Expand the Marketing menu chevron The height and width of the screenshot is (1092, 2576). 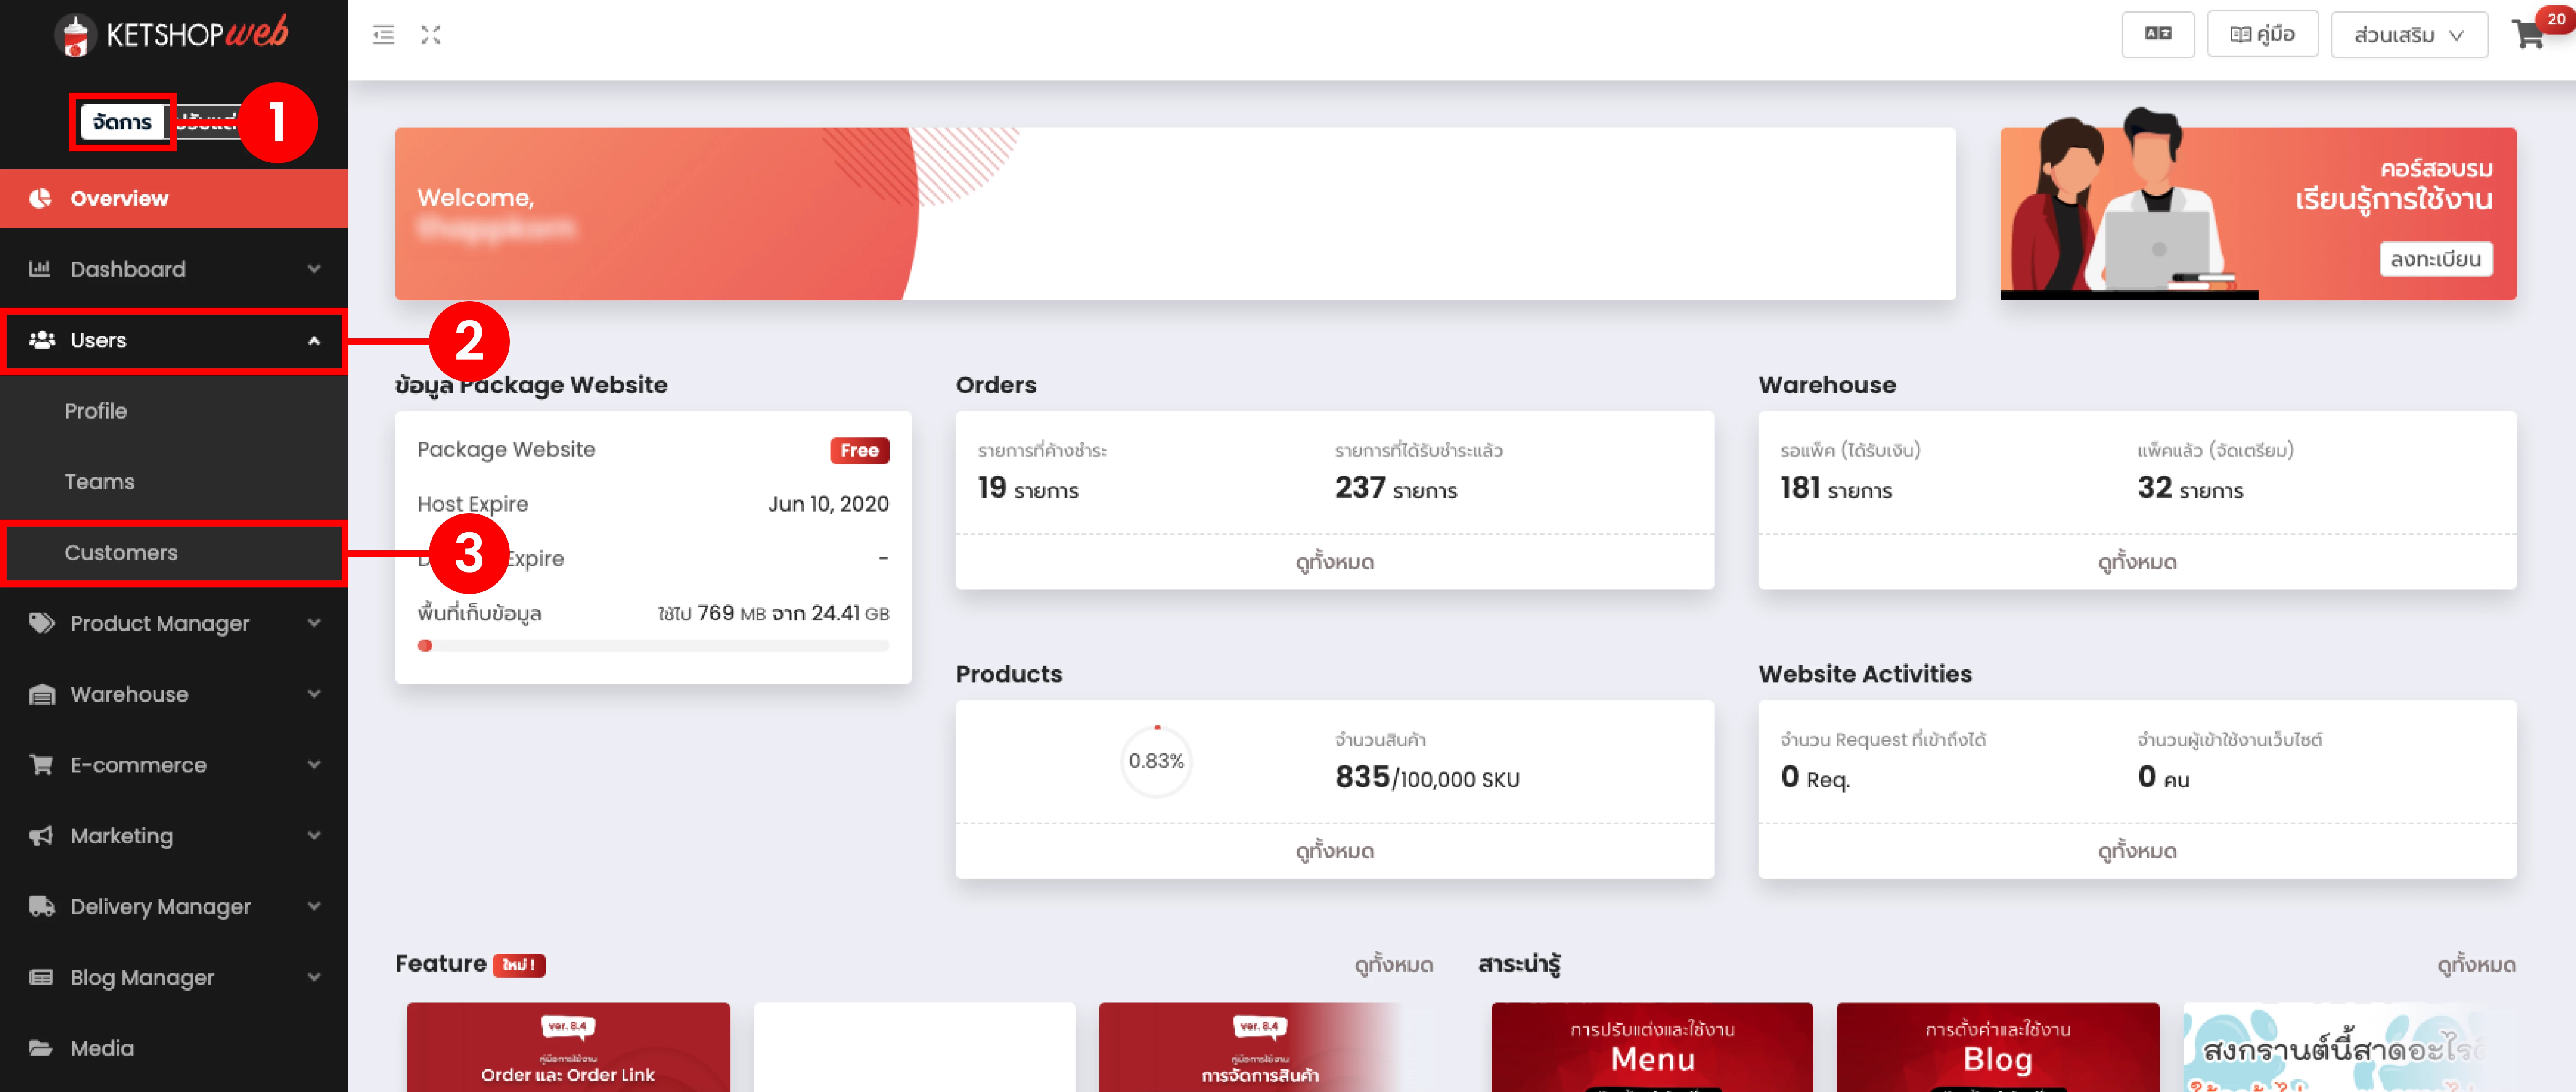(314, 836)
